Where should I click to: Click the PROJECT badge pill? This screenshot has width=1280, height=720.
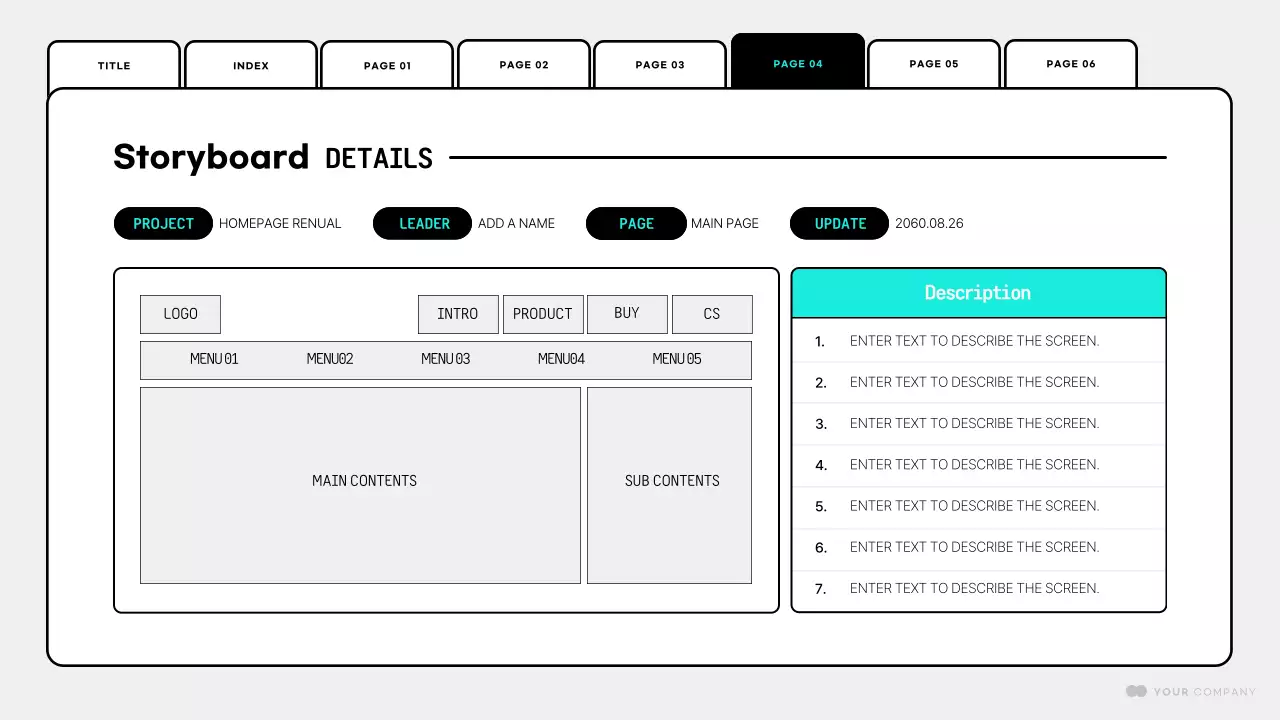click(x=163, y=223)
